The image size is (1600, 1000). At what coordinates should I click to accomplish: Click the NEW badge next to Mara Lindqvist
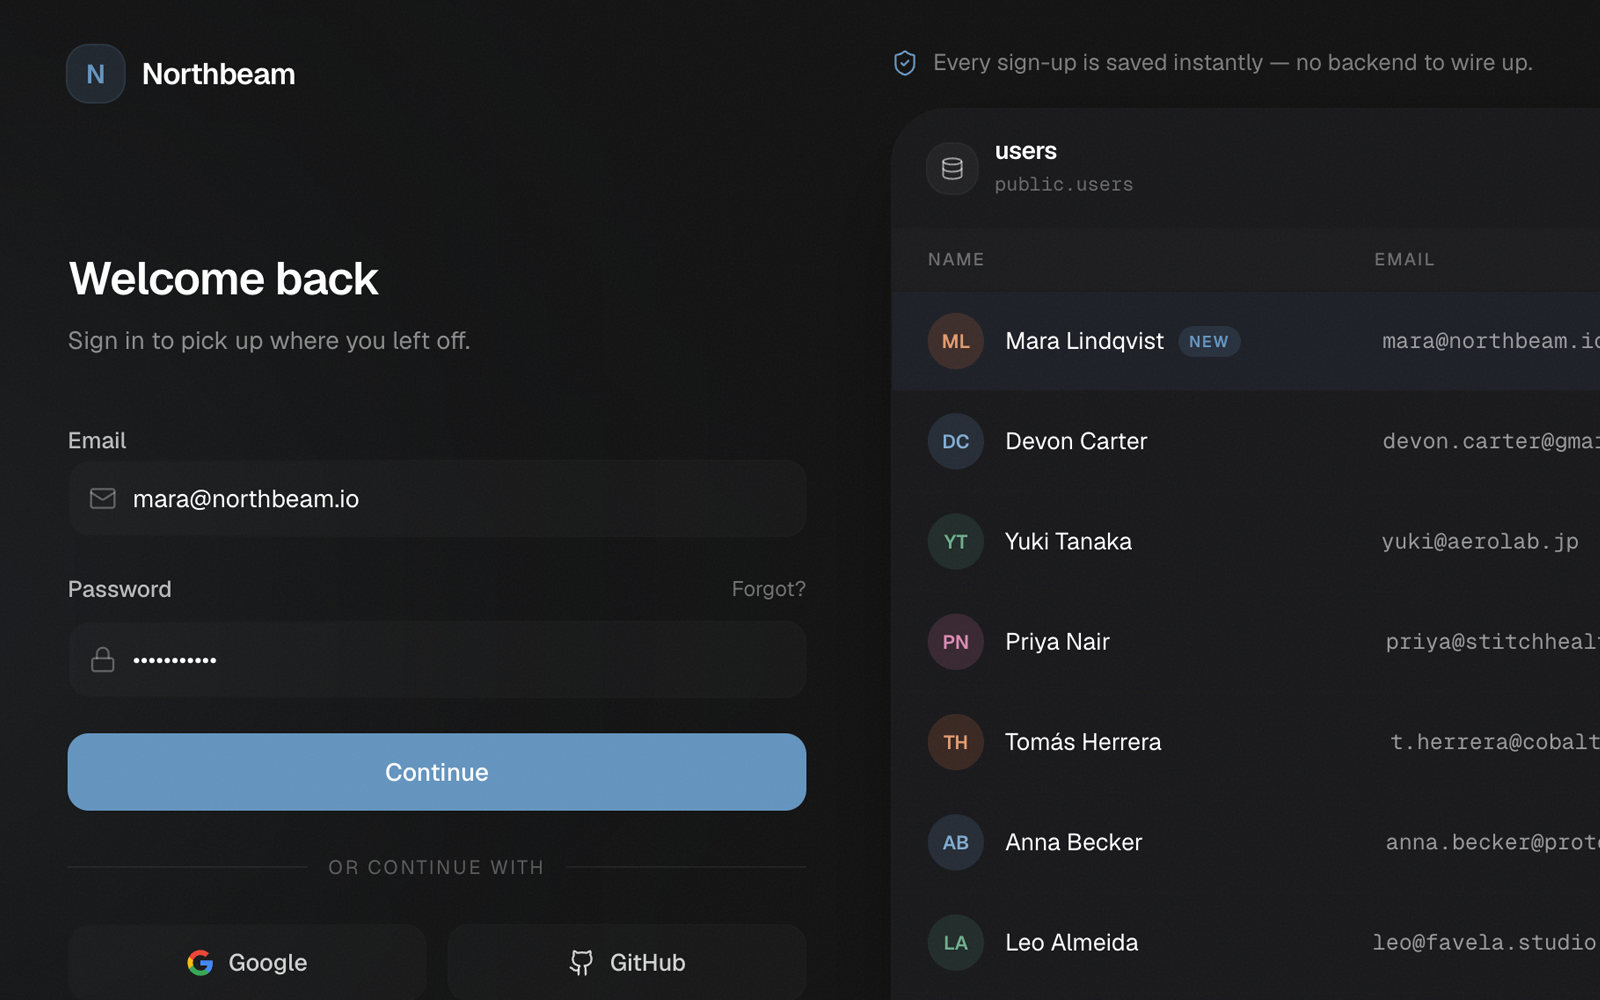click(x=1209, y=341)
